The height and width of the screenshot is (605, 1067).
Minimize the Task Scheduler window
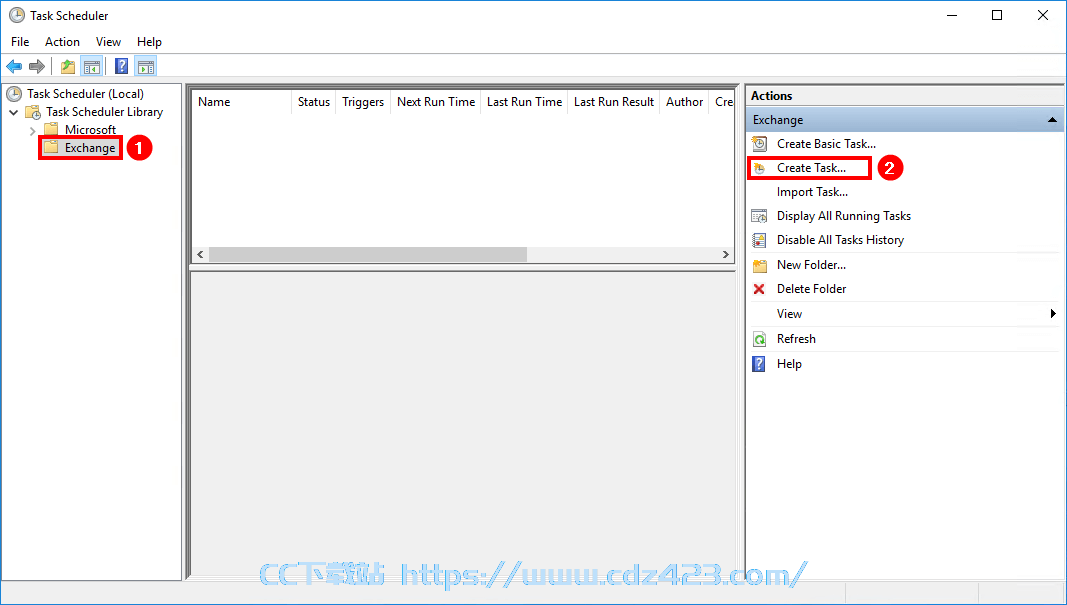[951, 15]
